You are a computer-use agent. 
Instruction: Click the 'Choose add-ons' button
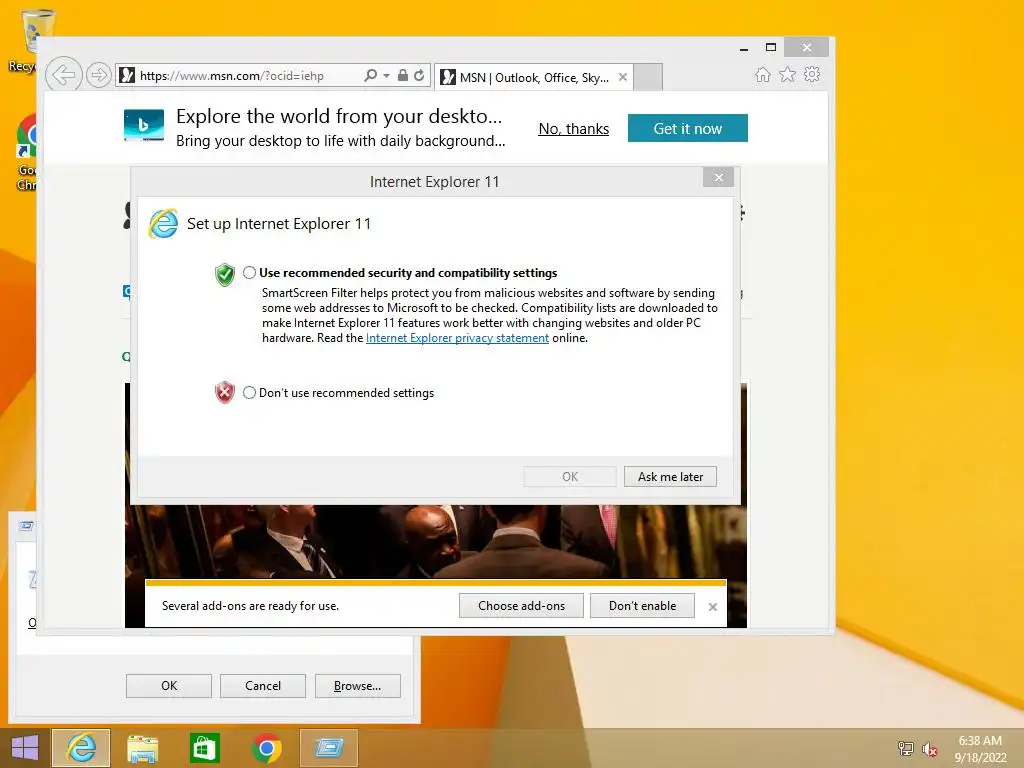tap(521, 605)
